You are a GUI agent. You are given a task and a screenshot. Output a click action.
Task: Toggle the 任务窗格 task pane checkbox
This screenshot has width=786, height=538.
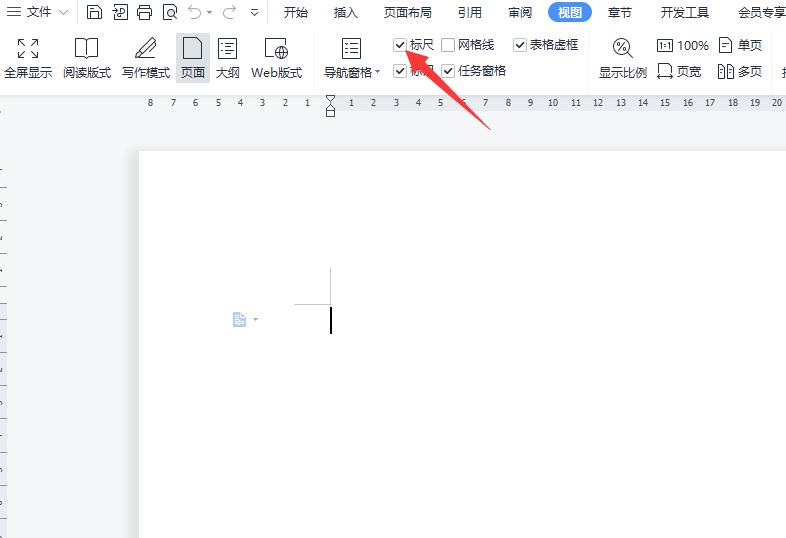[448, 71]
